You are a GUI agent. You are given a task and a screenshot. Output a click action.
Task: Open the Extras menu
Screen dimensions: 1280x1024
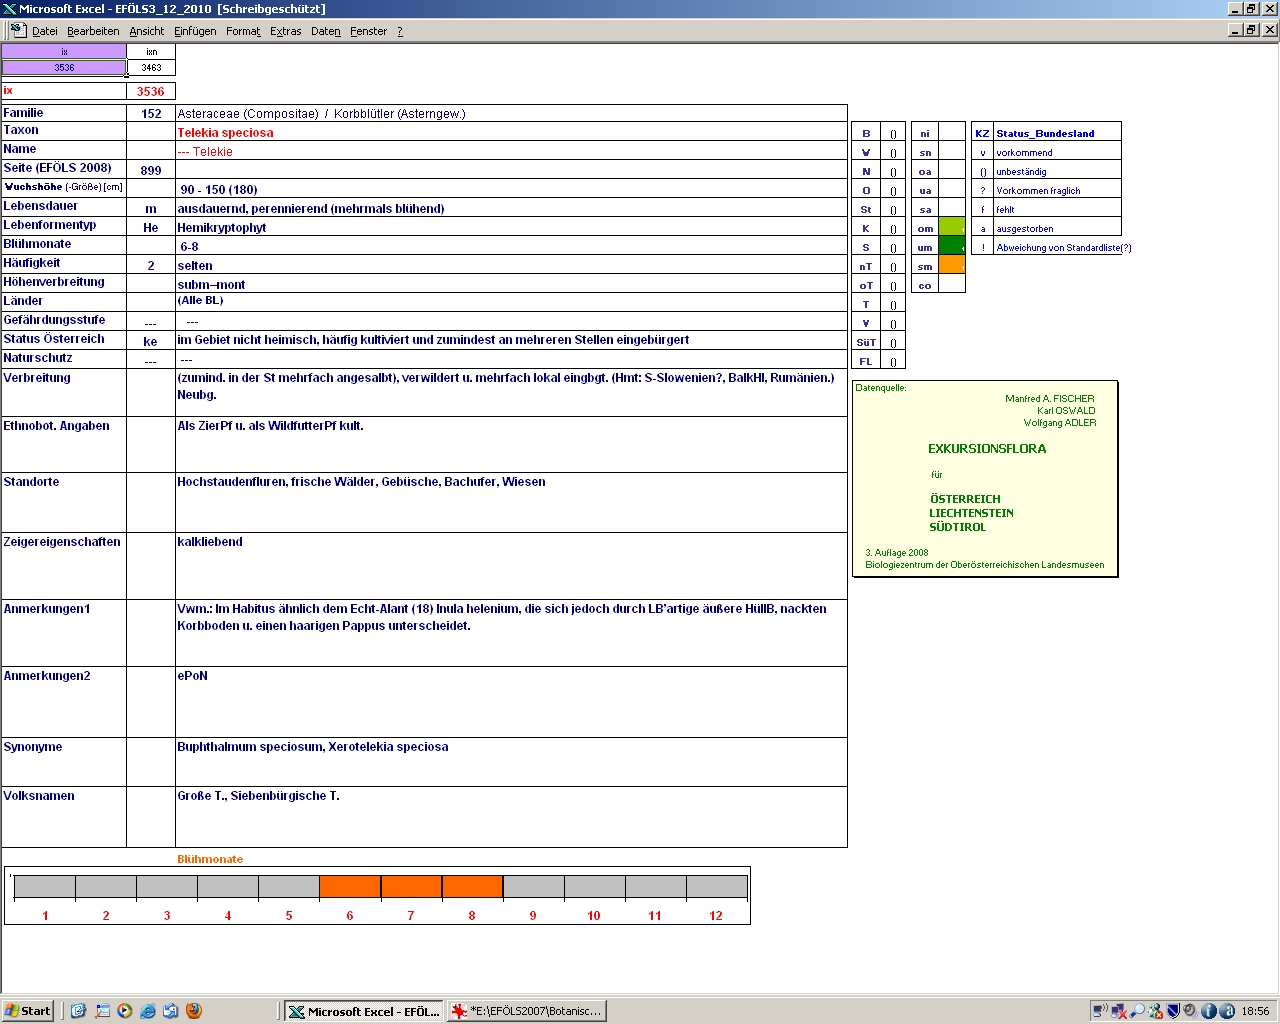click(285, 31)
